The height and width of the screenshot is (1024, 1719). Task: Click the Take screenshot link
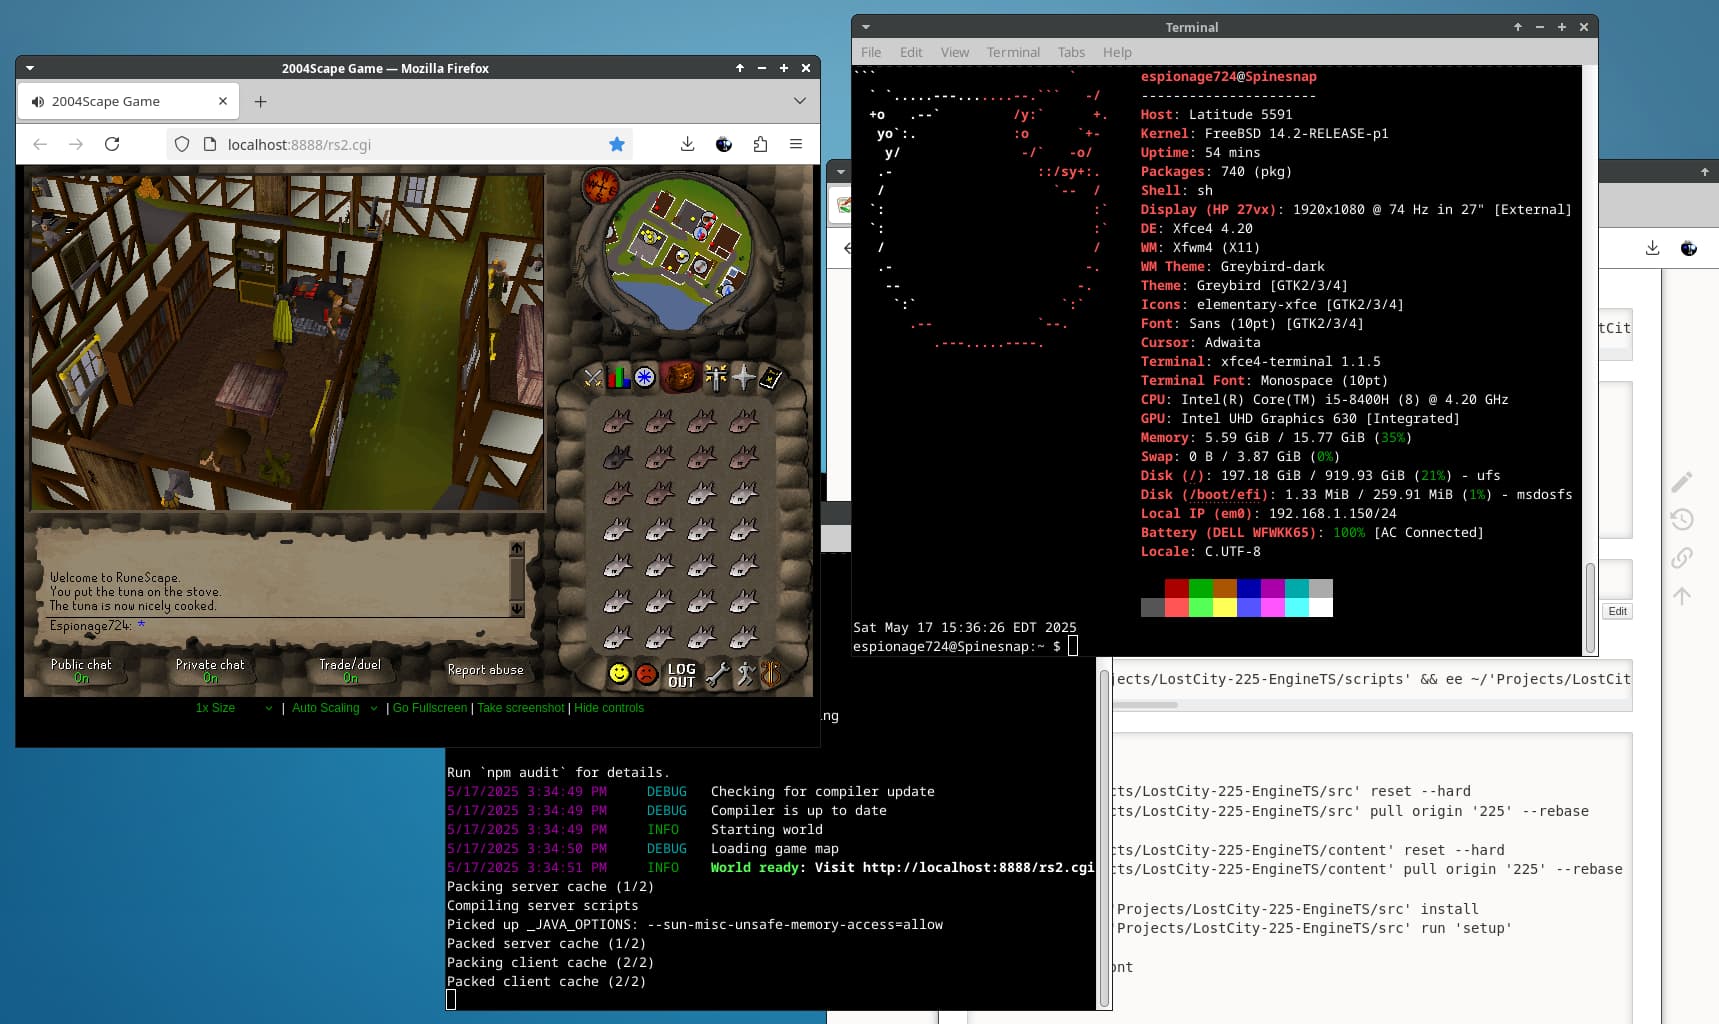[521, 708]
